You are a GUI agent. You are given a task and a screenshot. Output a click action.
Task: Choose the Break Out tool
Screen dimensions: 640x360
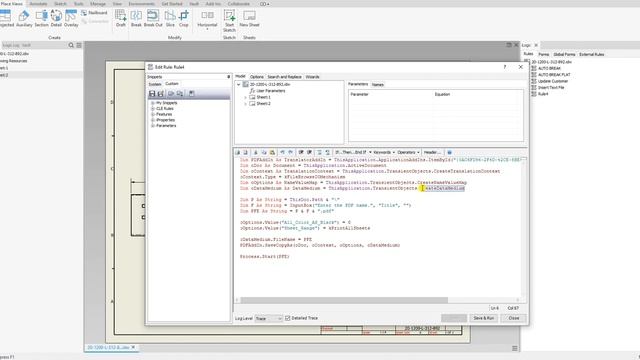tap(153, 19)
